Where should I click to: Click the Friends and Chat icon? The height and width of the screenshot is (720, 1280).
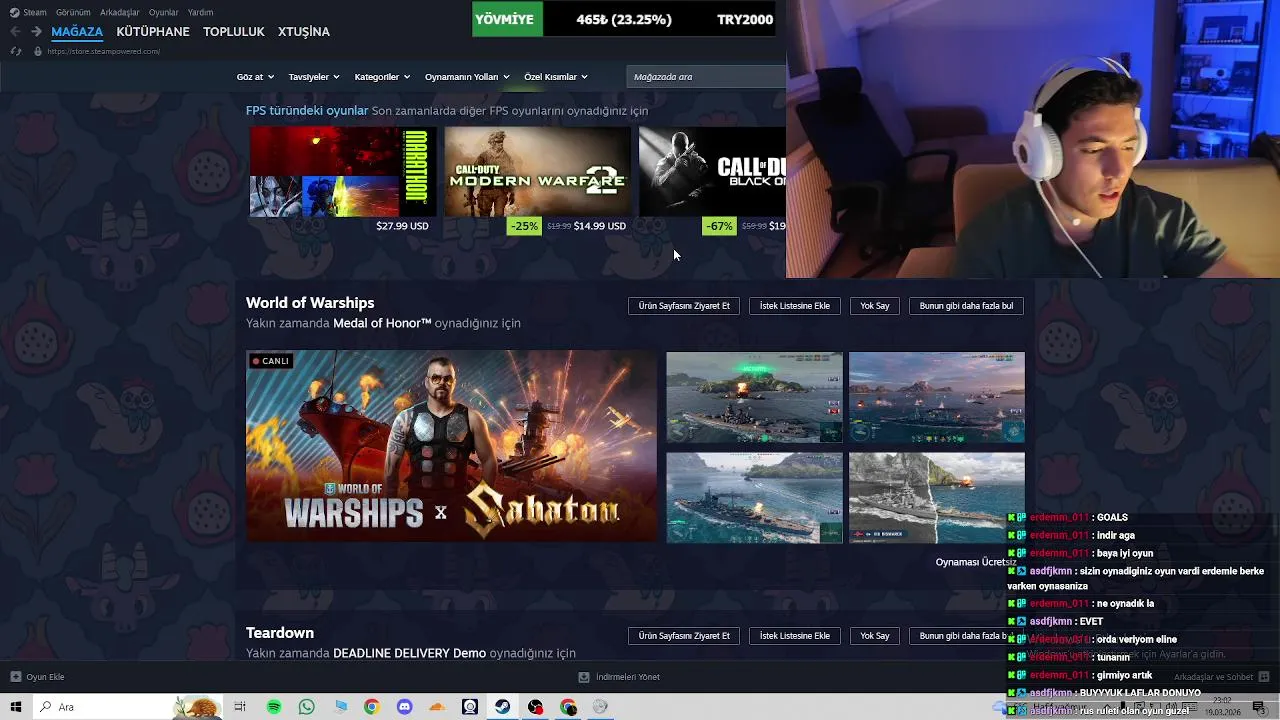1264,677
